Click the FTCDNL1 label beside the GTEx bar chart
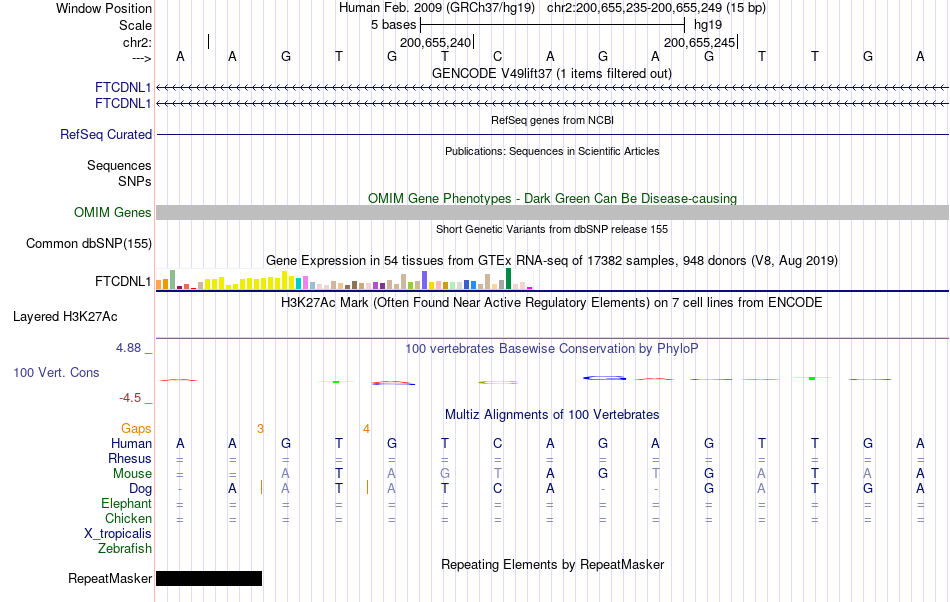Image resolution: width=950 pixels, height=602 pixels. pyautogui.click(x=123, y=282)
